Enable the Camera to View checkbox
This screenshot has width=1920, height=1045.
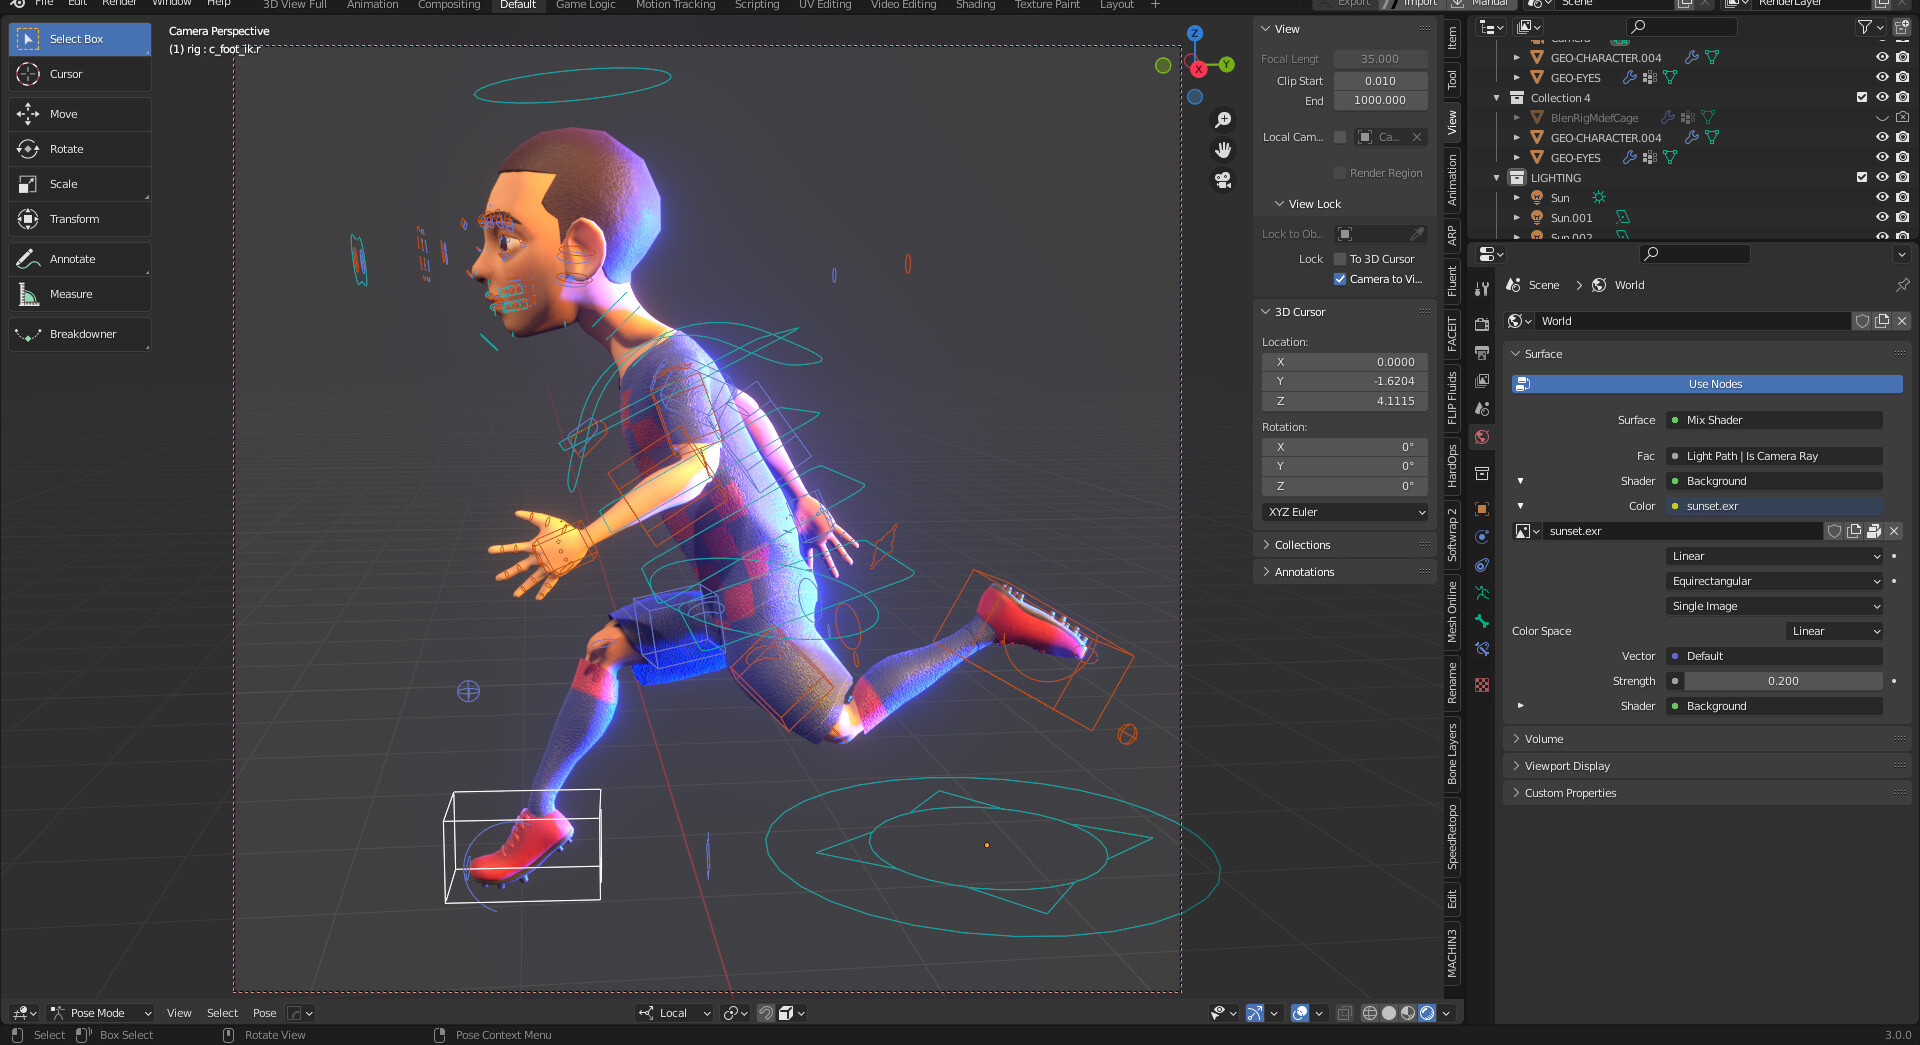[x=1340, y=279]
